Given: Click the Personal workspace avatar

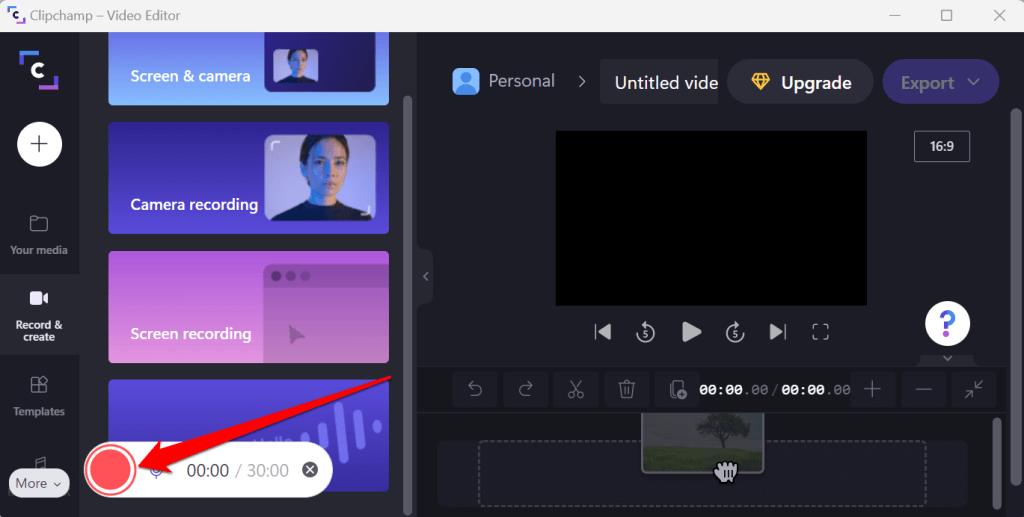Looking at the screenshot, I should (466, 82).
